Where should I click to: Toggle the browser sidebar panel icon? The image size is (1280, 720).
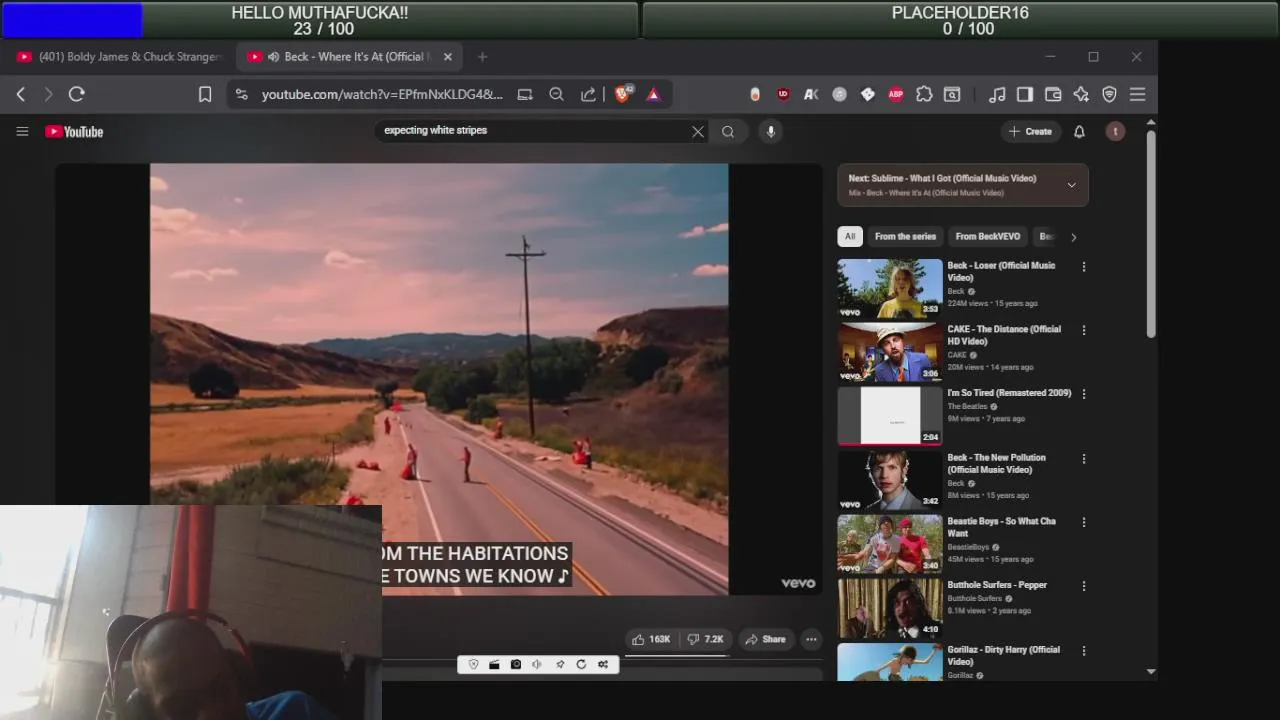click(1025, 94)
